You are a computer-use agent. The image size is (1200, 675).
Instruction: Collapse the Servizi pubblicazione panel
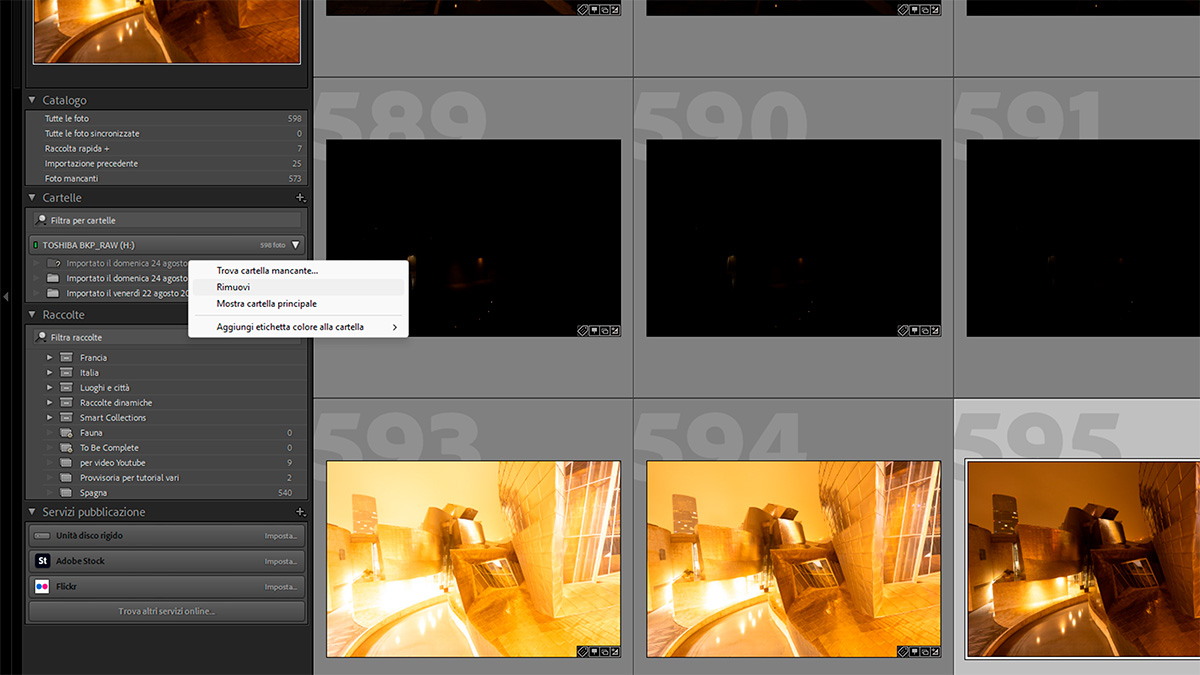[x=32, y=512]
